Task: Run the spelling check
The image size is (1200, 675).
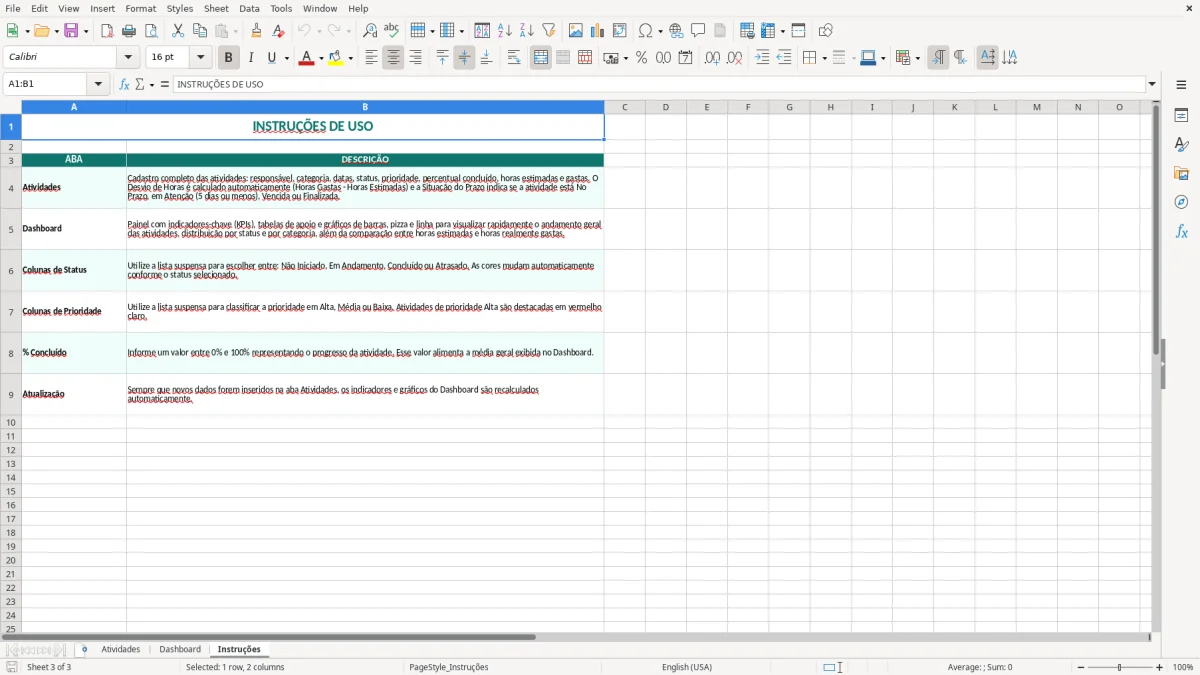Action: pos(392,31)
